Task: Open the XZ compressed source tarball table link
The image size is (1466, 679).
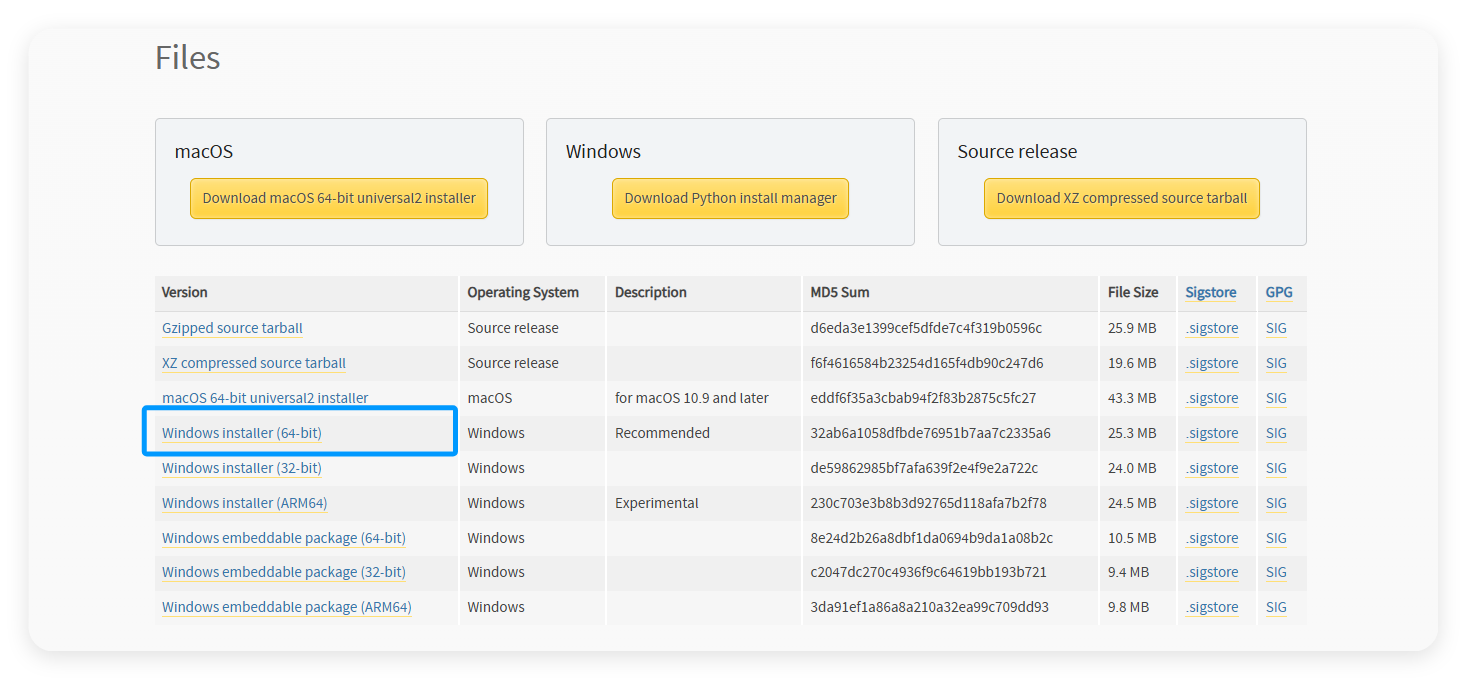Action: pos(254,363)
